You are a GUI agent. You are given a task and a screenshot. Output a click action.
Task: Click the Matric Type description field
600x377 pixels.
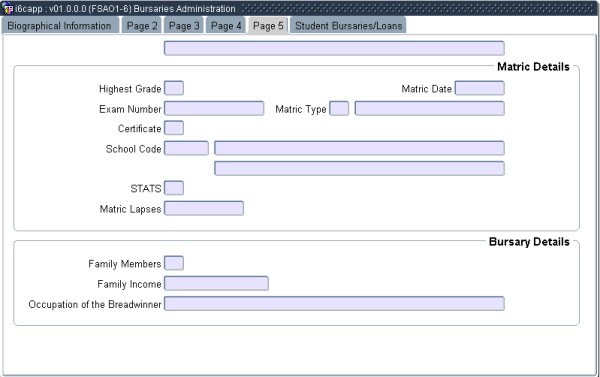click(x=429, y=108)
